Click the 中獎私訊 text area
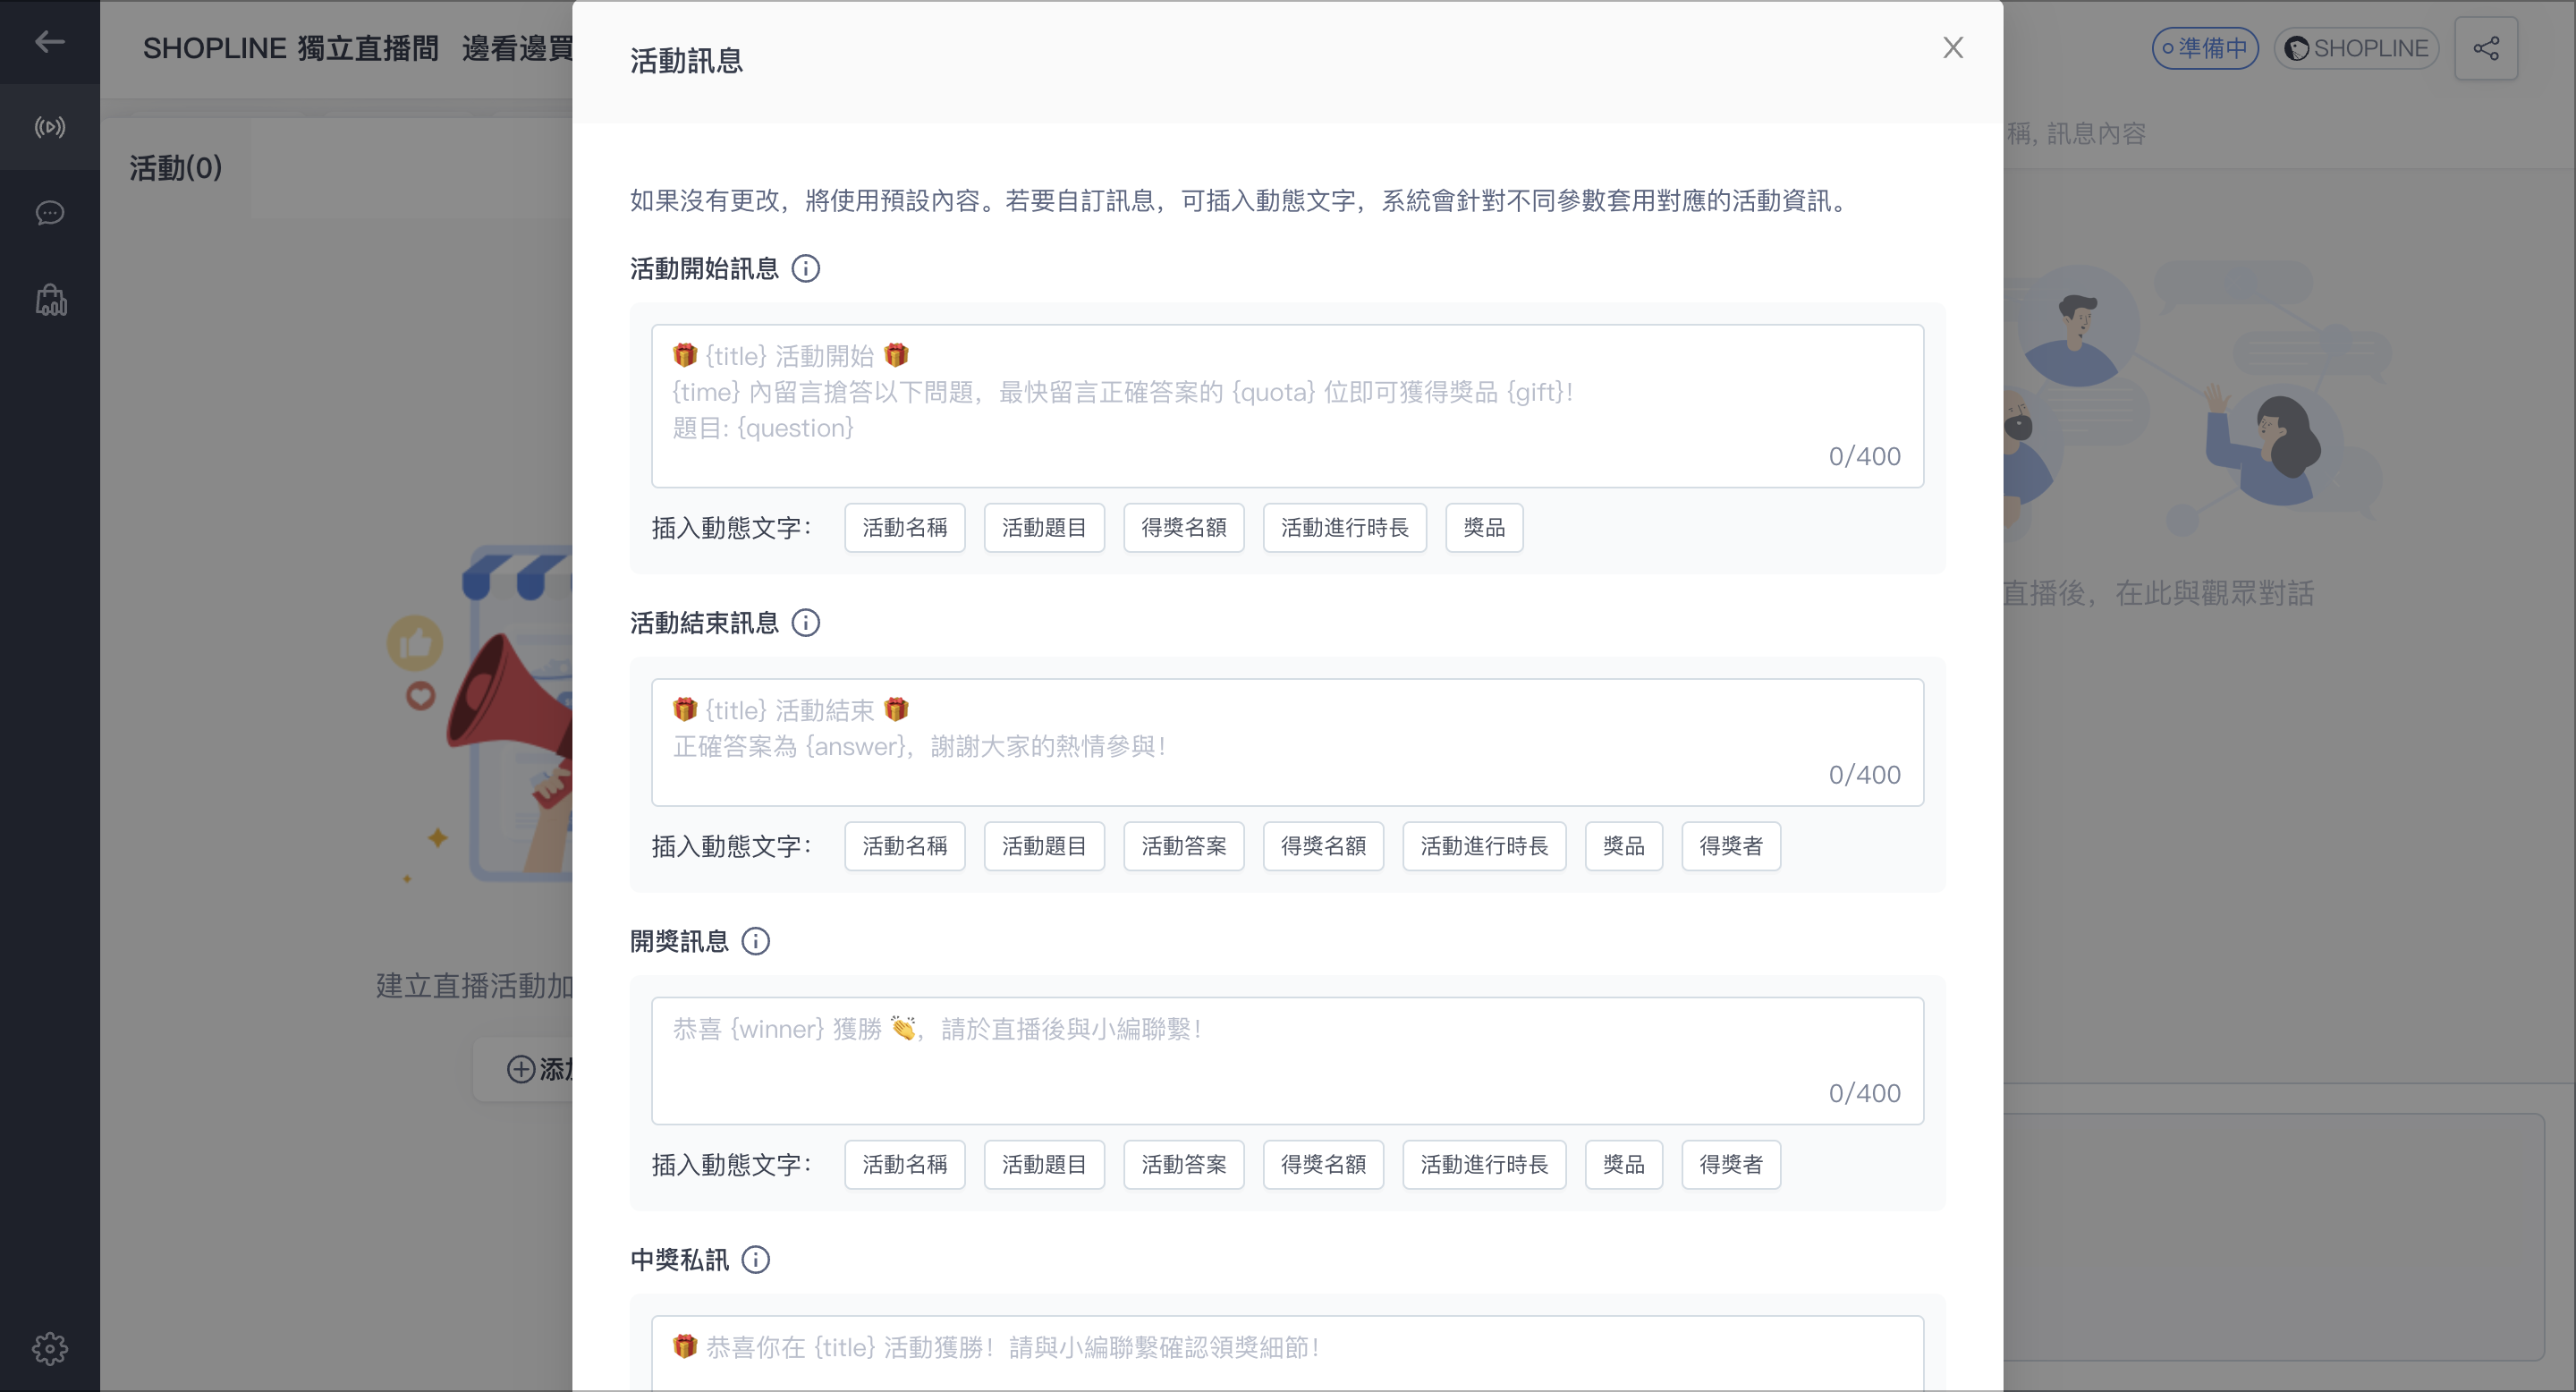 coord(1287,1353)
